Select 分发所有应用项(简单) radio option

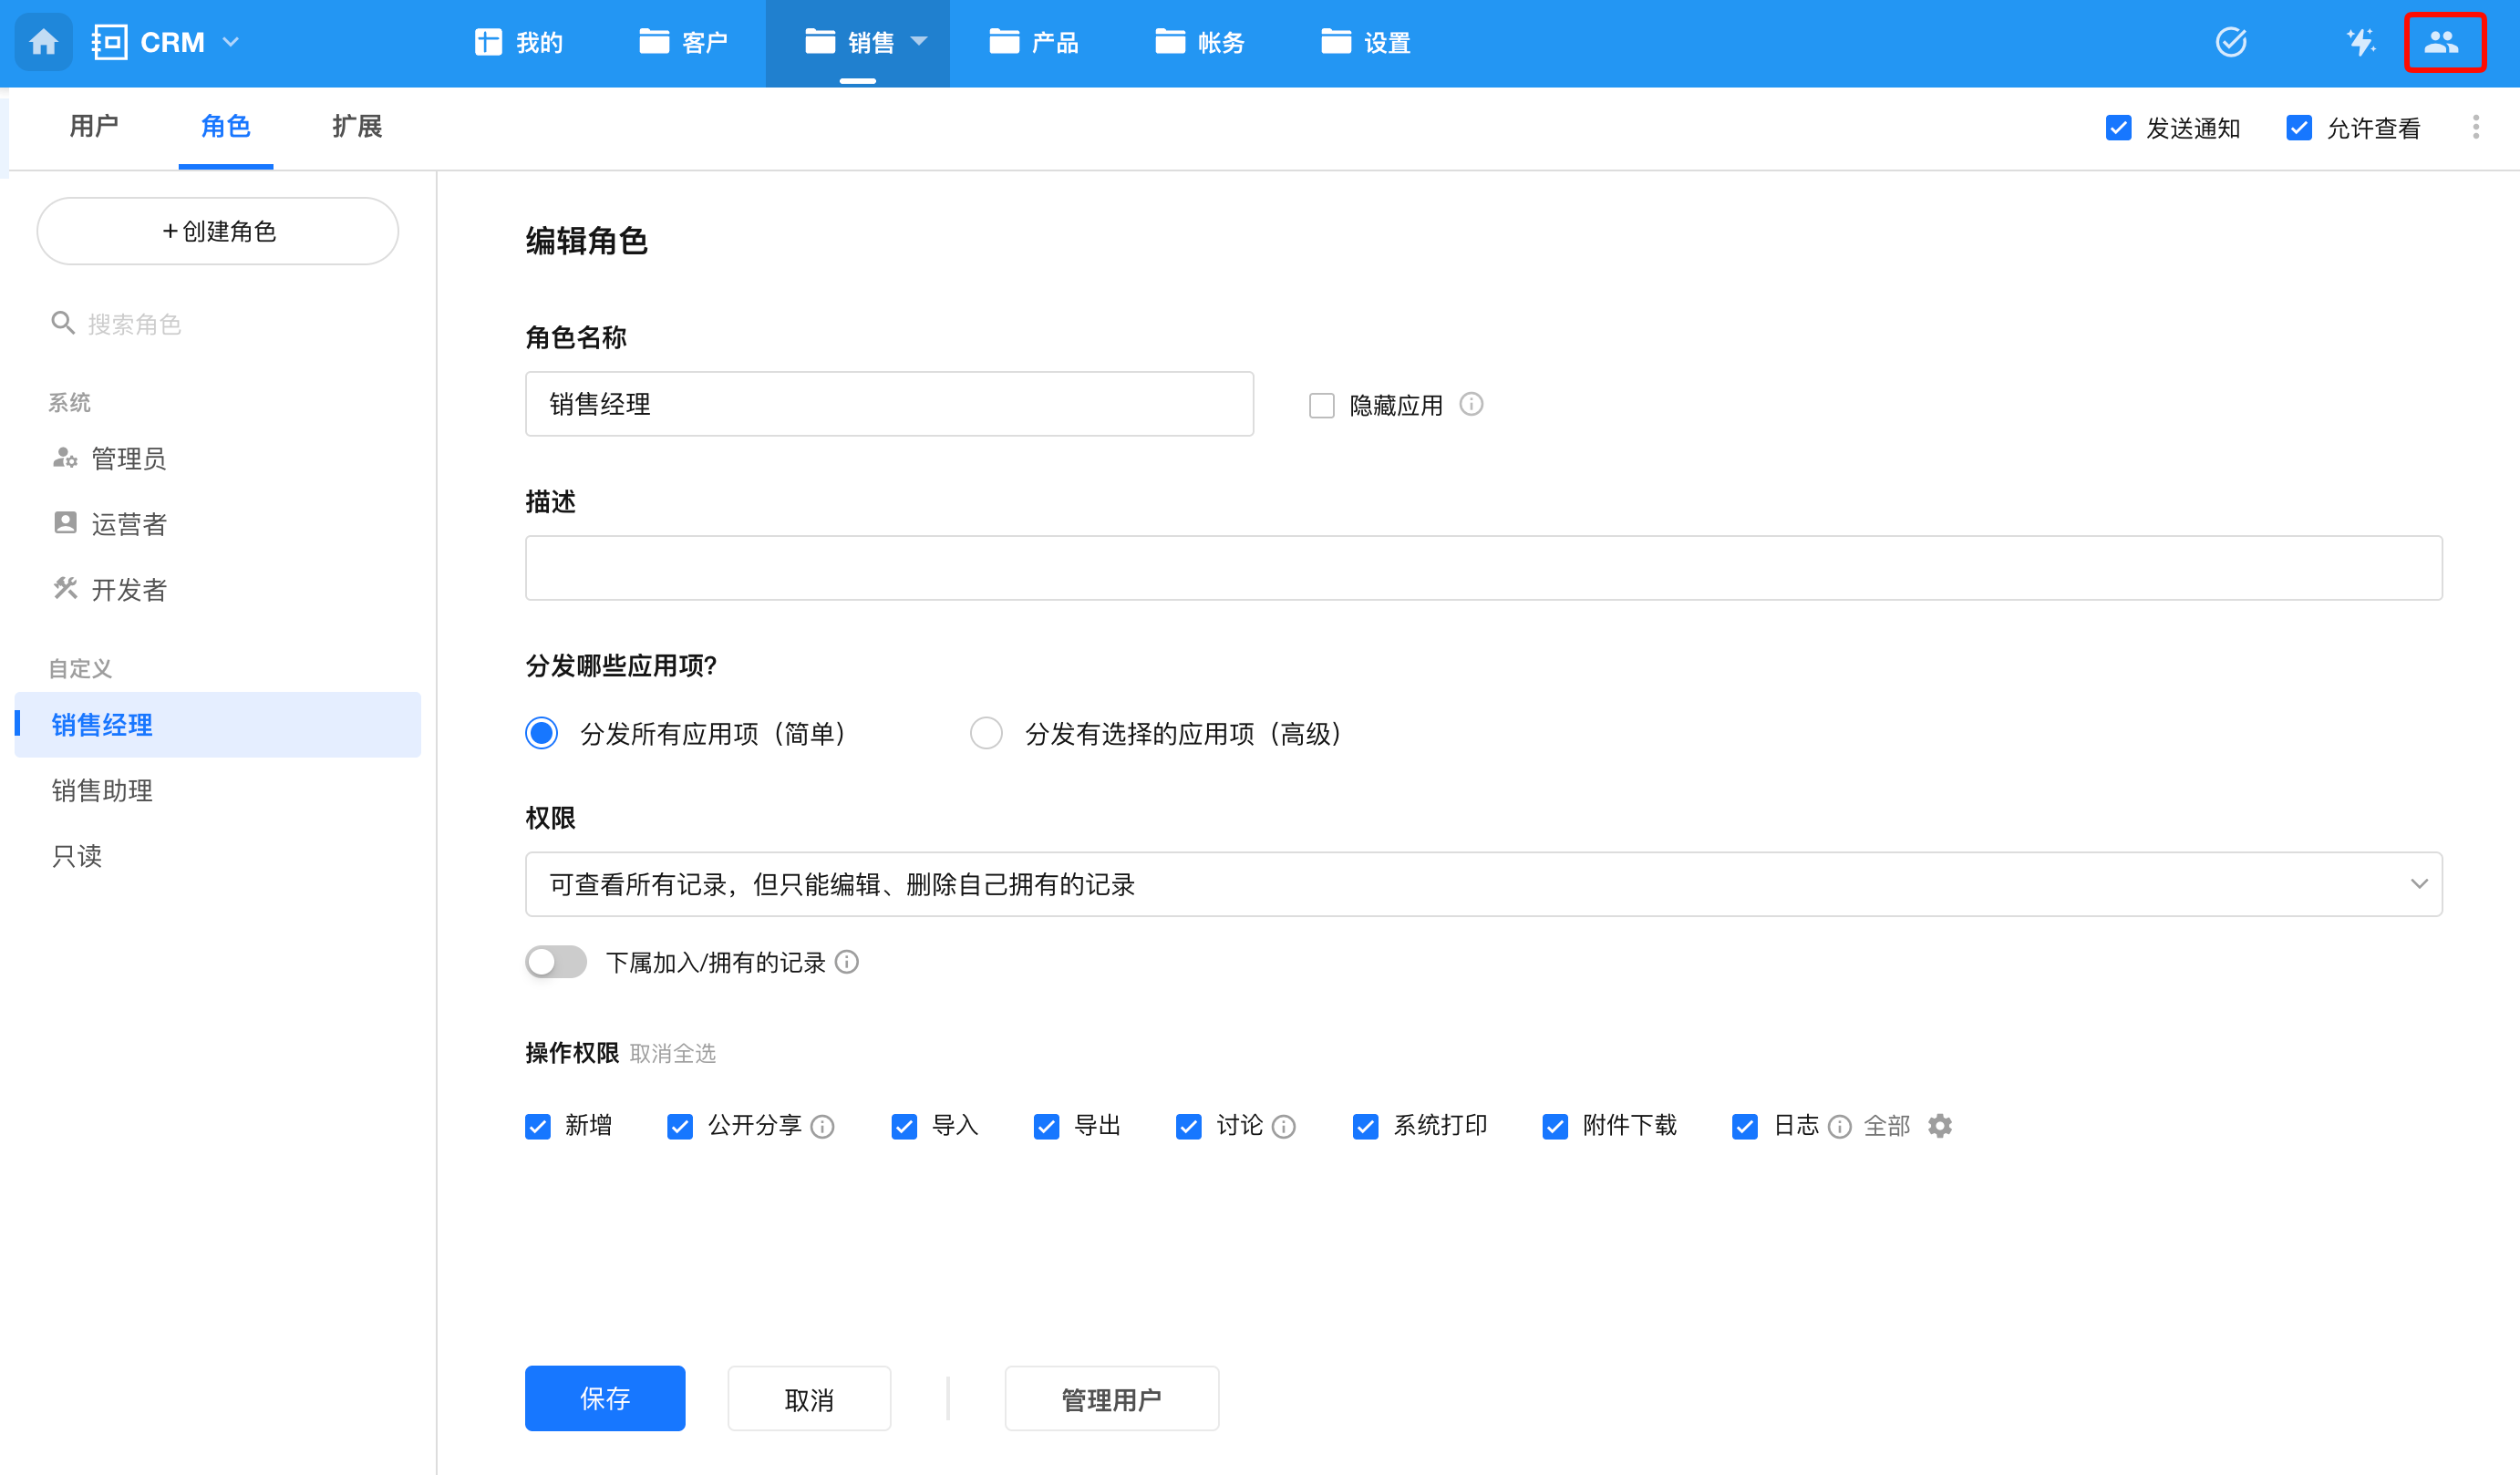pyautogui.click(x=542, y=733)
